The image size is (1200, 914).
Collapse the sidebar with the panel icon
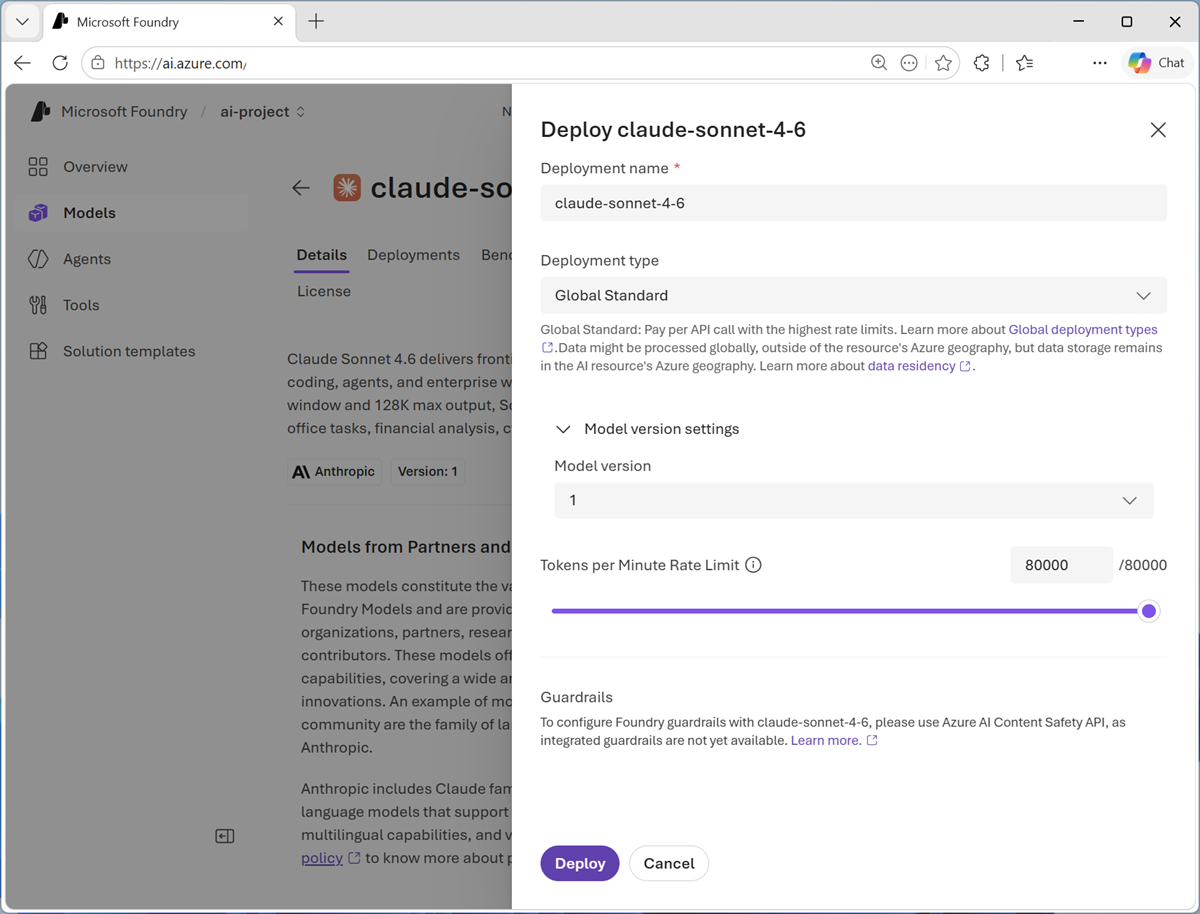(x=225, y=836)
